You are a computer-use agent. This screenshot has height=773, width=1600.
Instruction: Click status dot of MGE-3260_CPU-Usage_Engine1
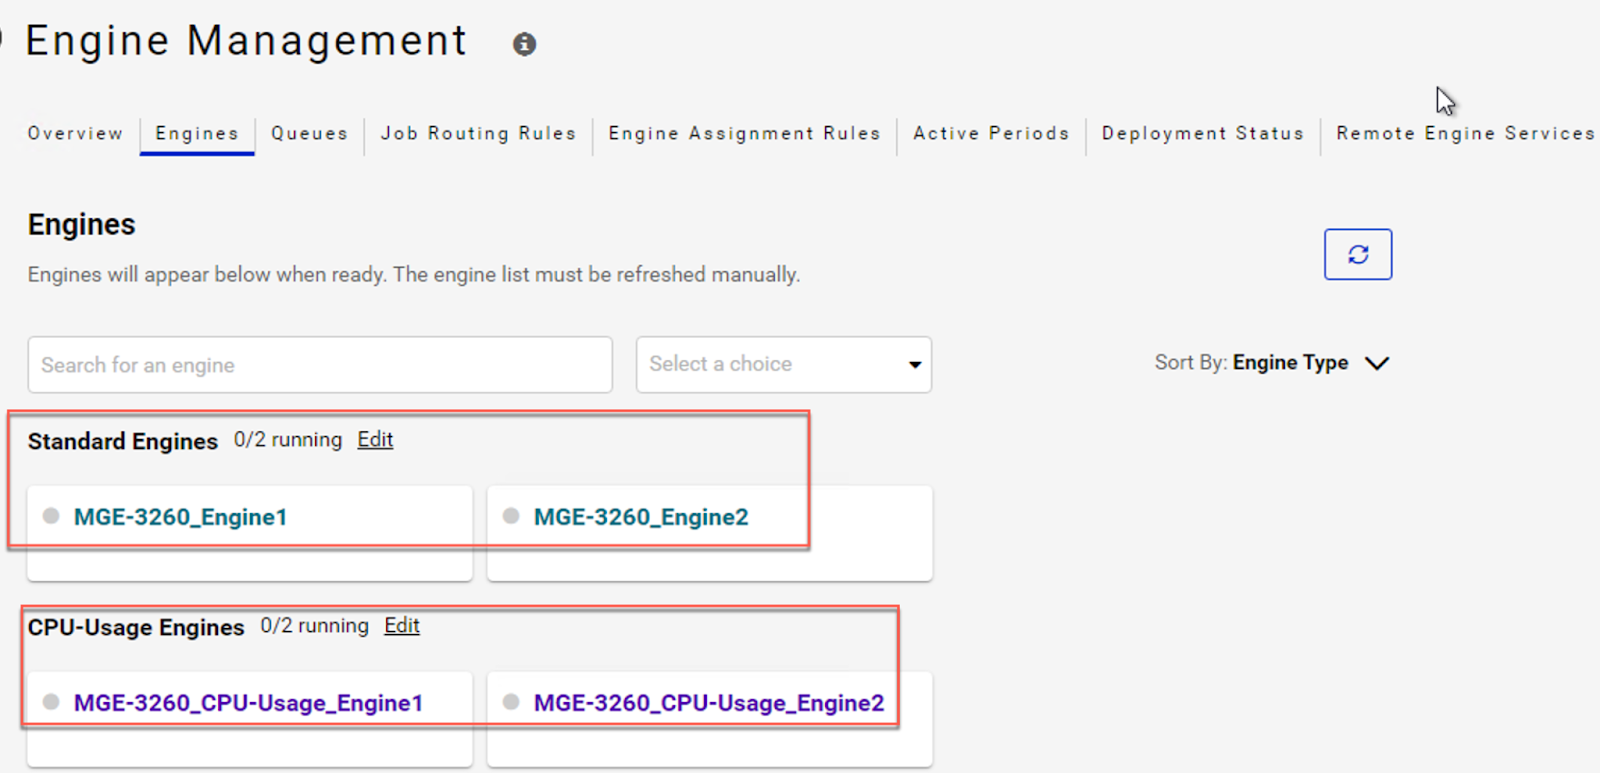coord(51,702)
